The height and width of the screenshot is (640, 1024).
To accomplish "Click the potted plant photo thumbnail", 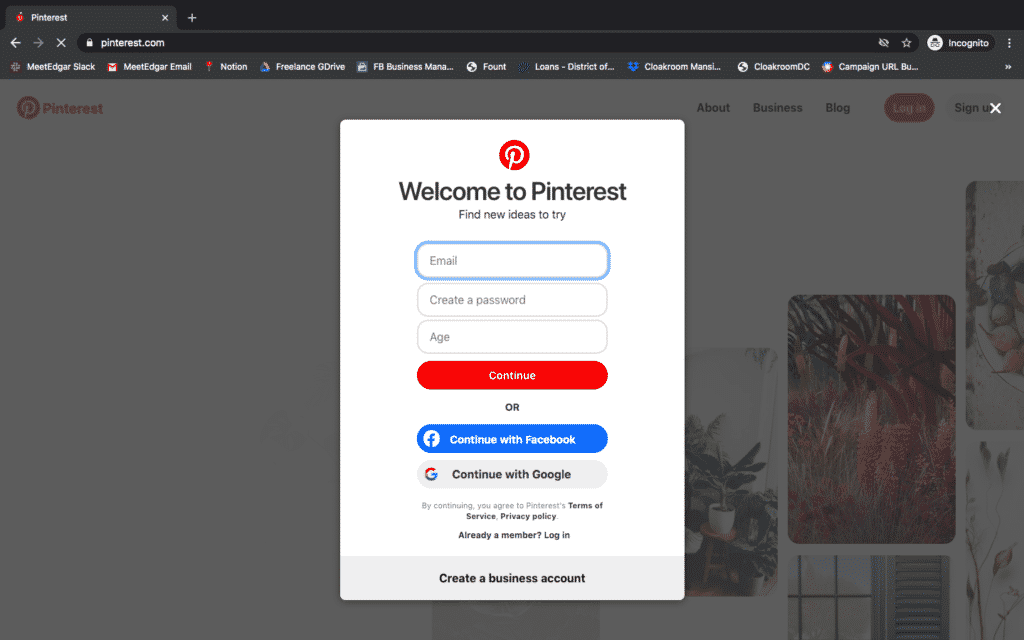I will click(x=731, y=472).
